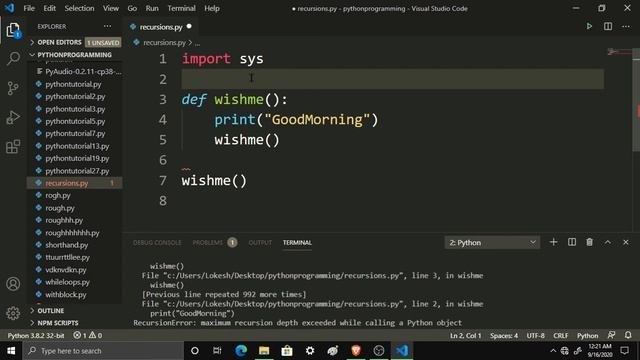Switch to the Debug Console tab
640x360 pixels.
(157, 243)
